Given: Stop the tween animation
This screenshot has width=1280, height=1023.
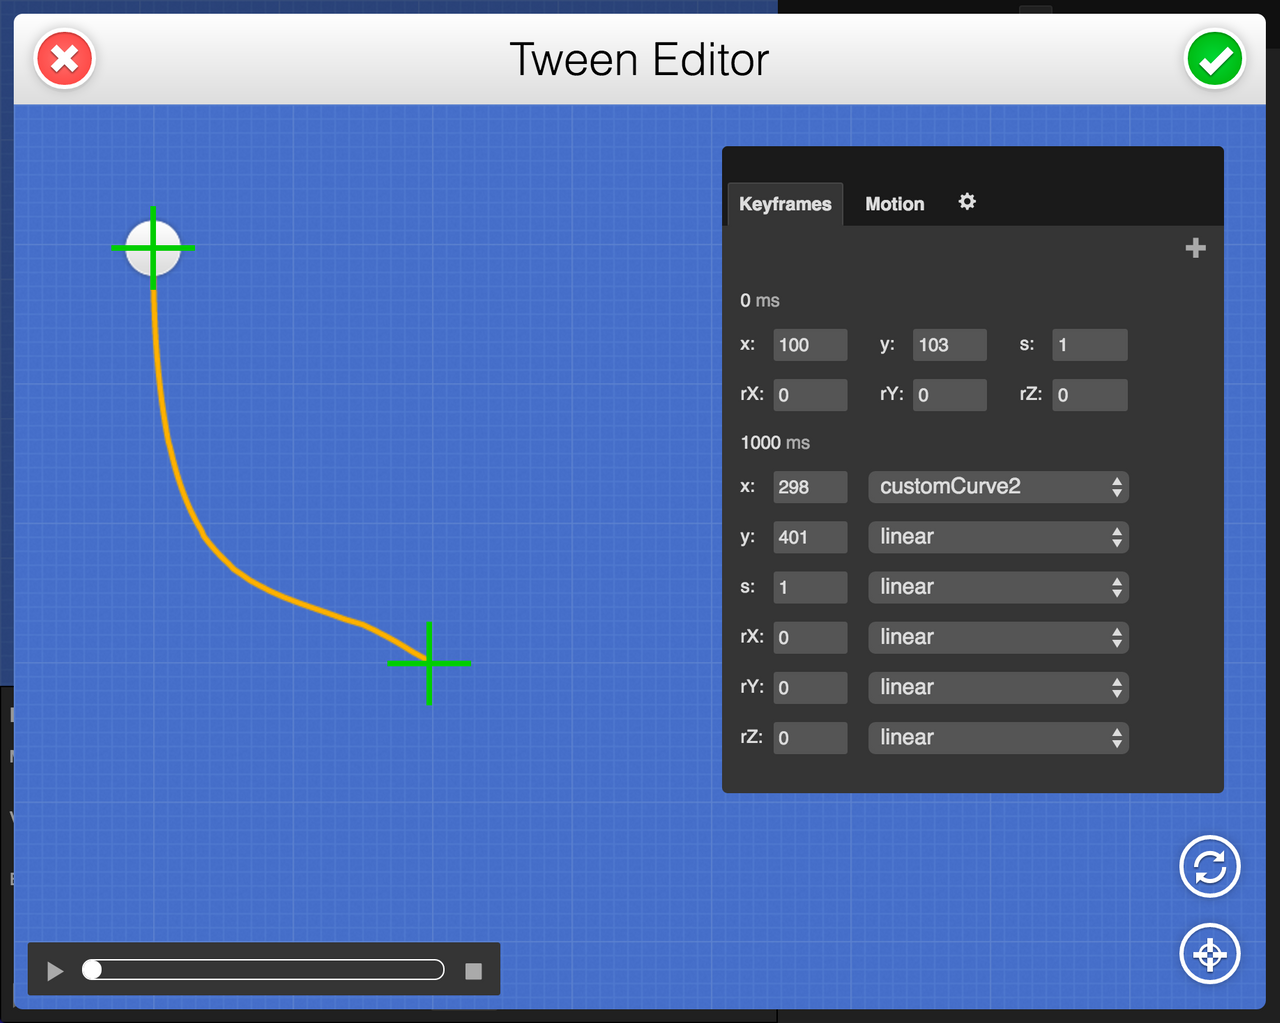Looking at the screenshot, I should [474, 971].
